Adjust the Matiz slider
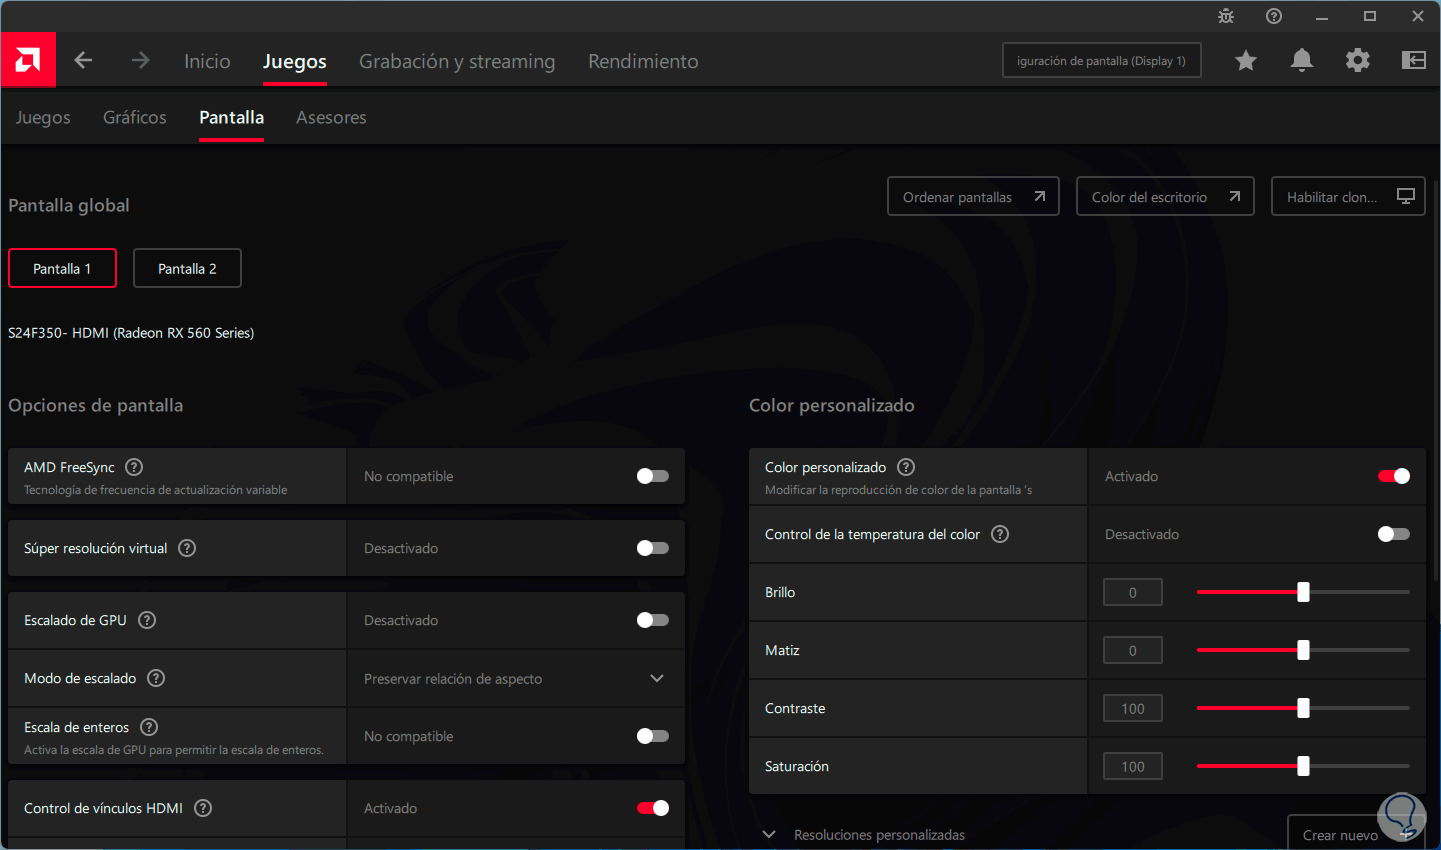The image size is (1441, 850). pyautogui.click(x=1303, y=650)
